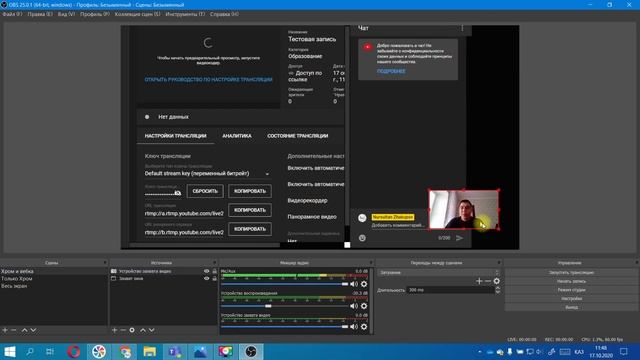The width and height of the screenshot is (640, 360).
Task: Select the webcam overlay in preview
Action: pyautogui.click(x=464, y=209)
